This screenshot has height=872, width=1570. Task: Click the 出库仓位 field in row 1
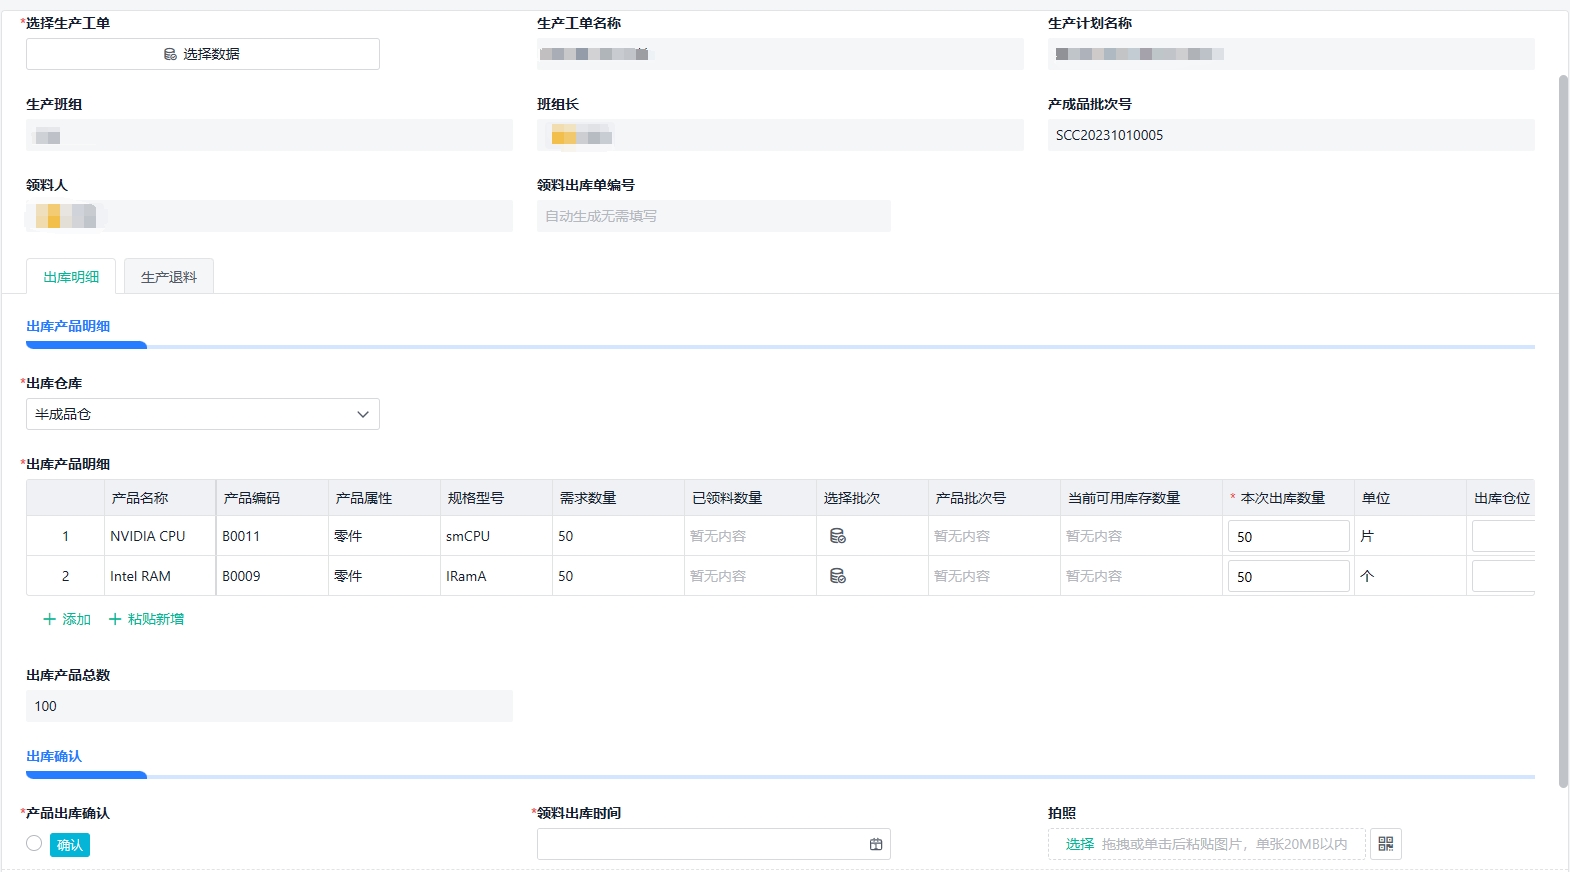[1502, 536]
